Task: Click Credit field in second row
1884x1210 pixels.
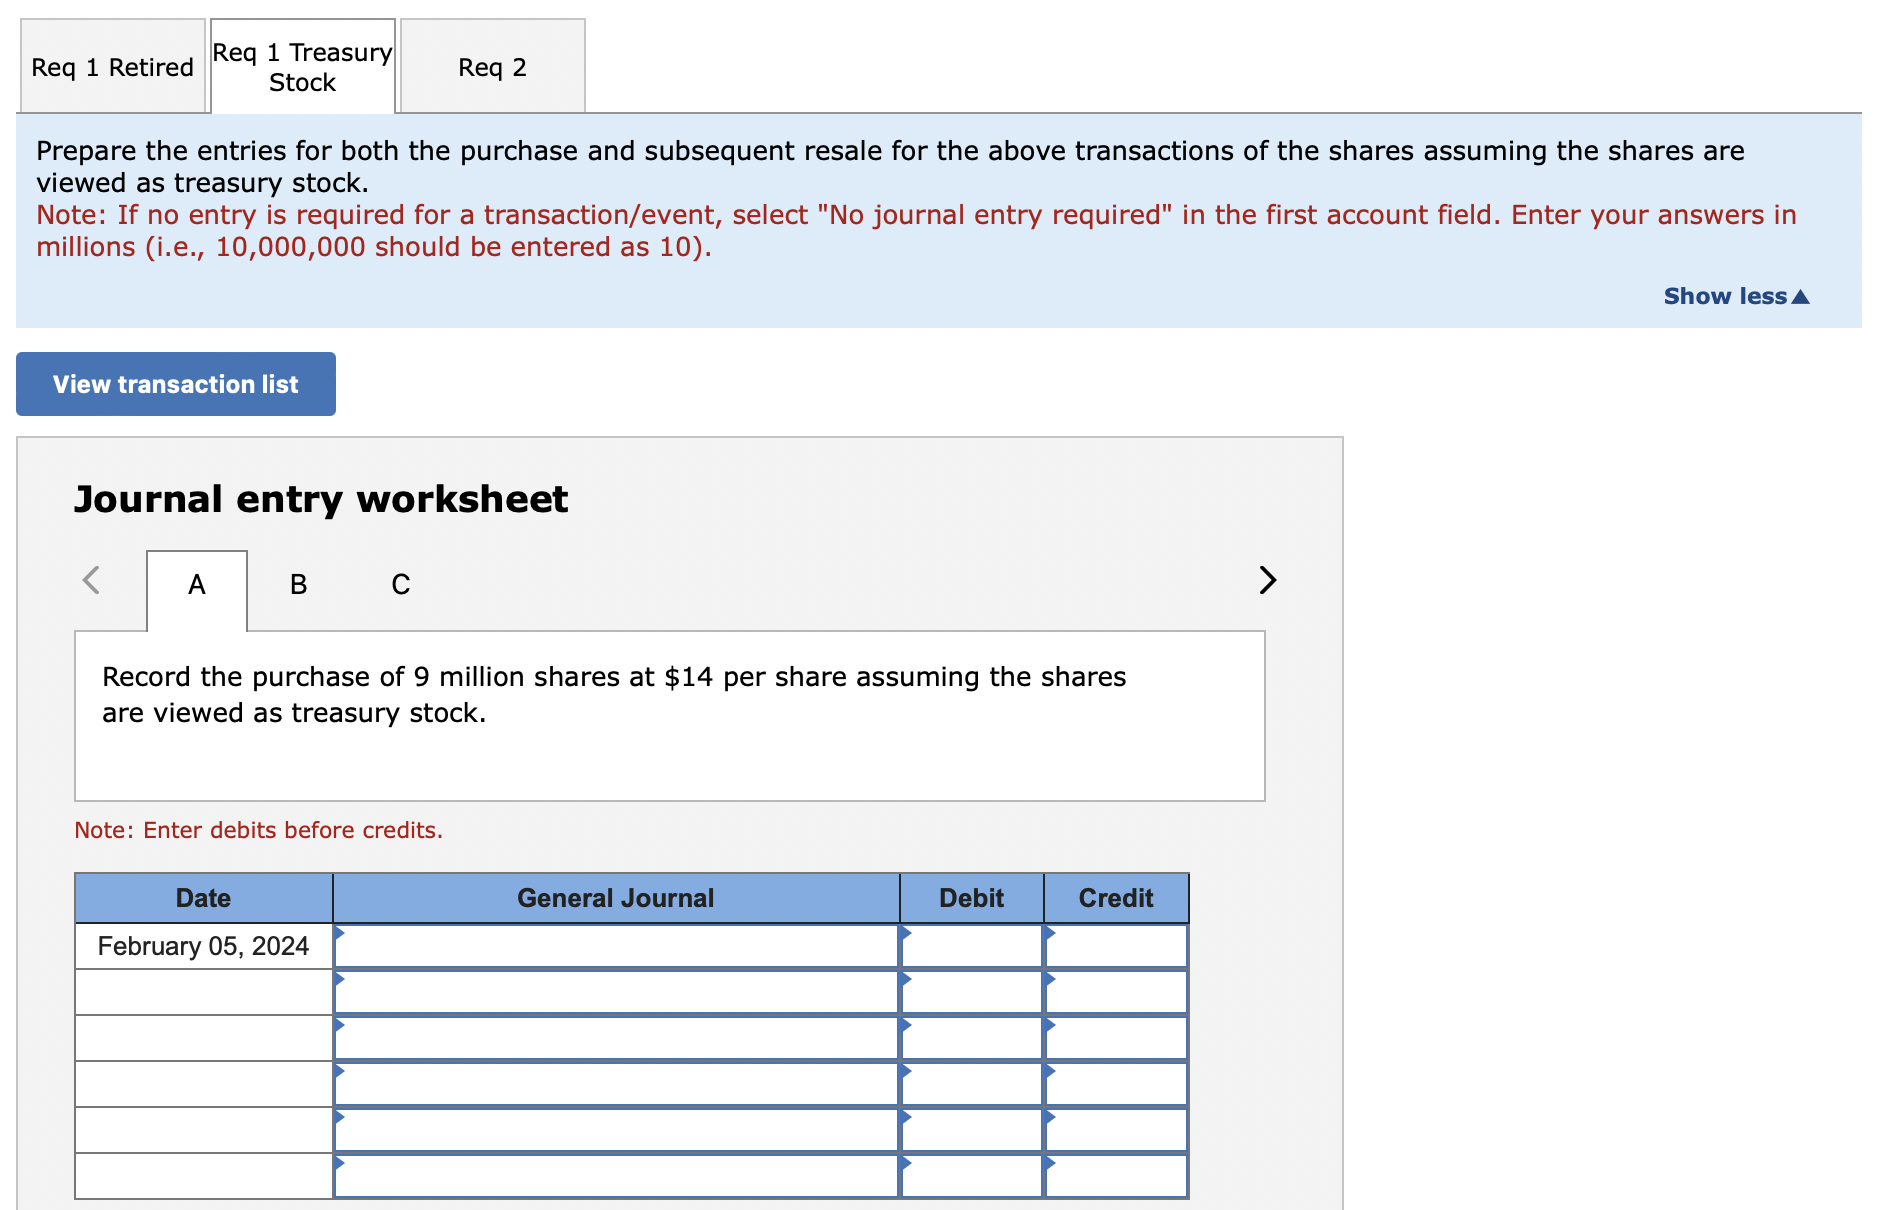Action: (1116, 992)
